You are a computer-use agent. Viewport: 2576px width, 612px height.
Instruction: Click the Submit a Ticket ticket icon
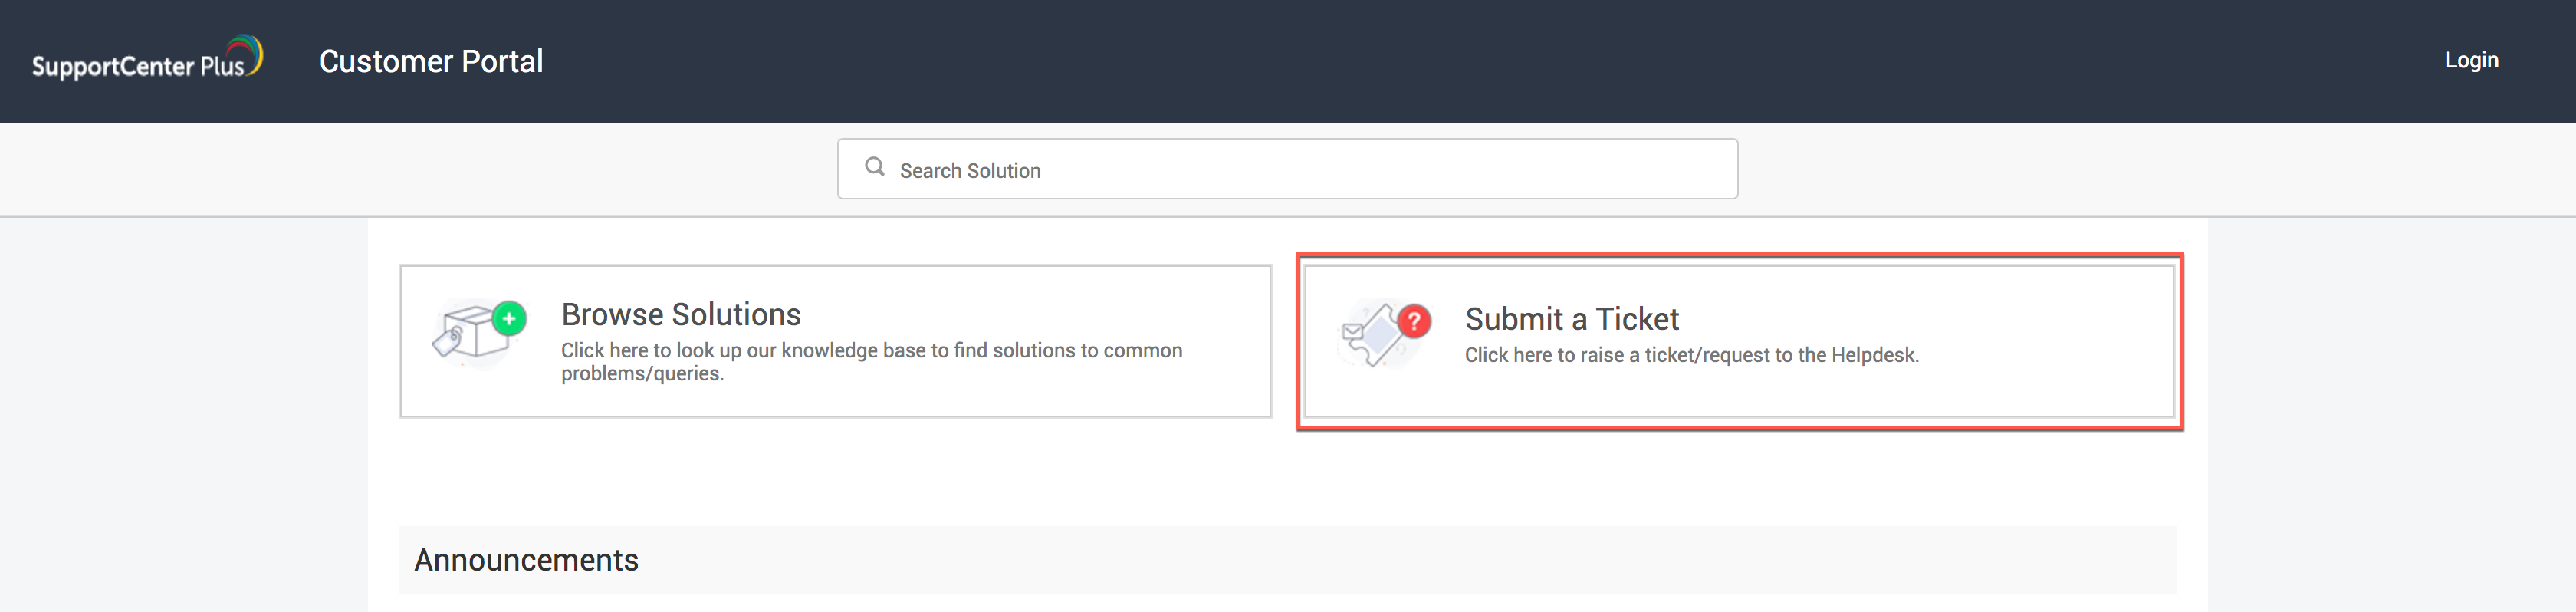(x=1378, y=337)
